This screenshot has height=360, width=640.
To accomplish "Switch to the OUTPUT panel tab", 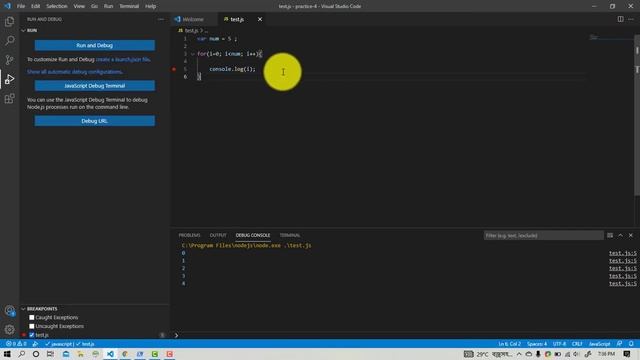I will (x=218, y=236).
